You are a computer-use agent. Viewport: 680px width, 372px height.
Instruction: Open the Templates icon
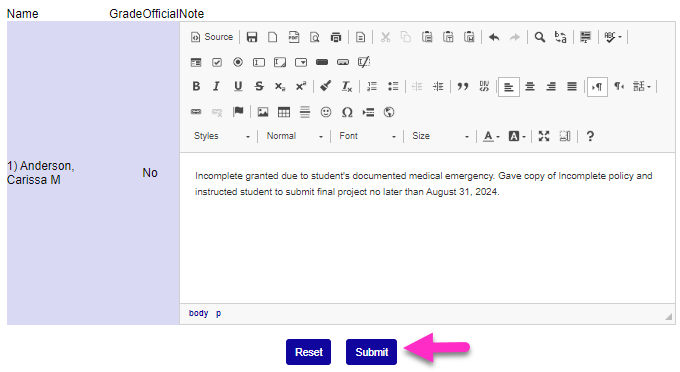pyautogui.click(x=360, y=37)
